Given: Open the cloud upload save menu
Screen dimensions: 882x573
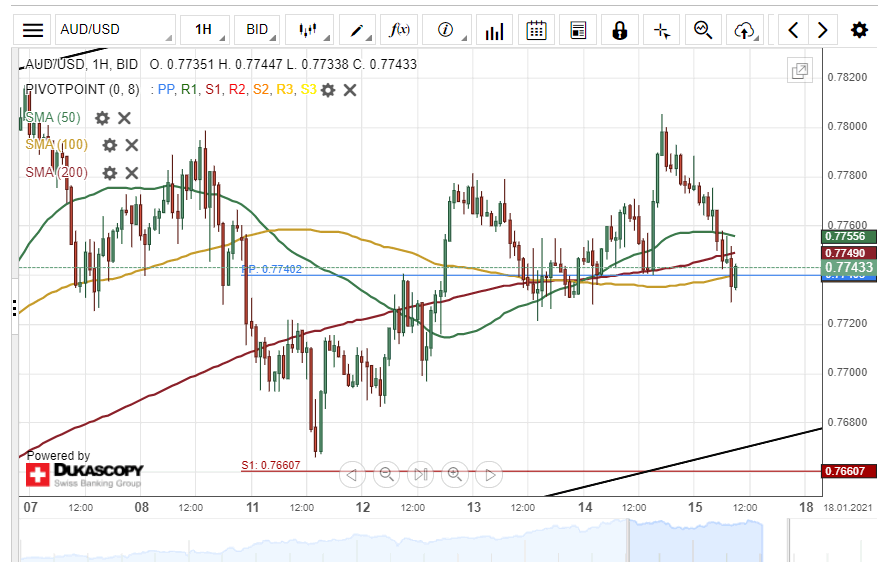Looking at the screenshot, I should pos(743,30).
